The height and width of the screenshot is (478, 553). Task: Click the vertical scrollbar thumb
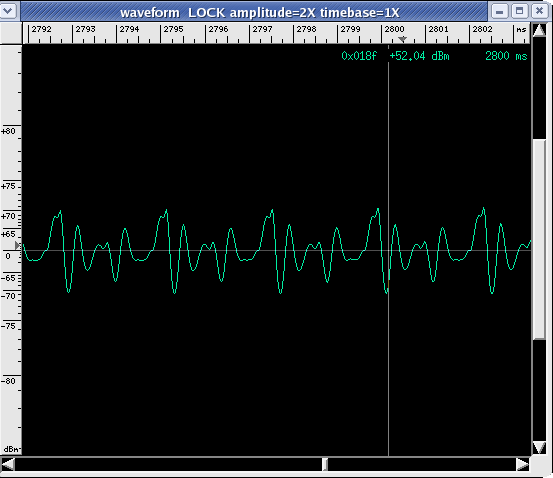[539, 239]
